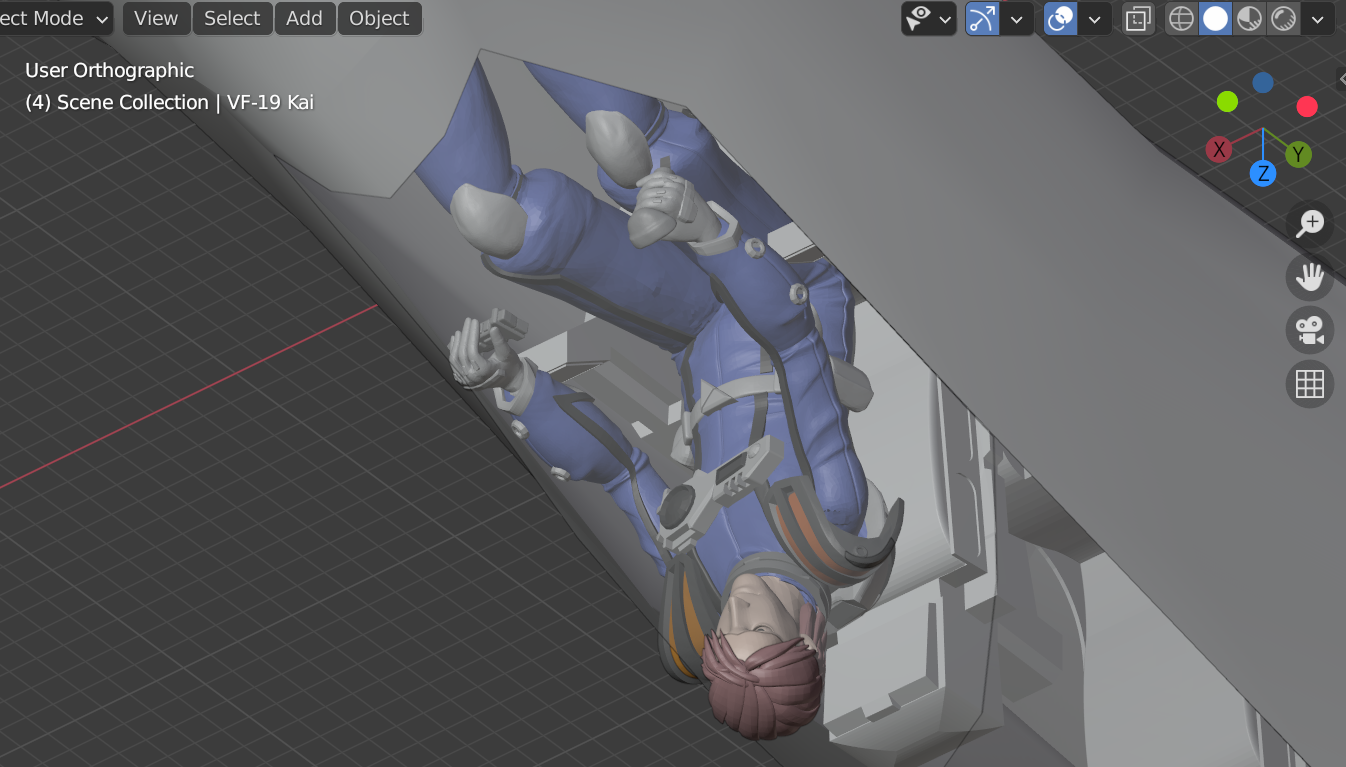
Task: Click the X axis on navigation gizmo
Action: pos(1218,150)
